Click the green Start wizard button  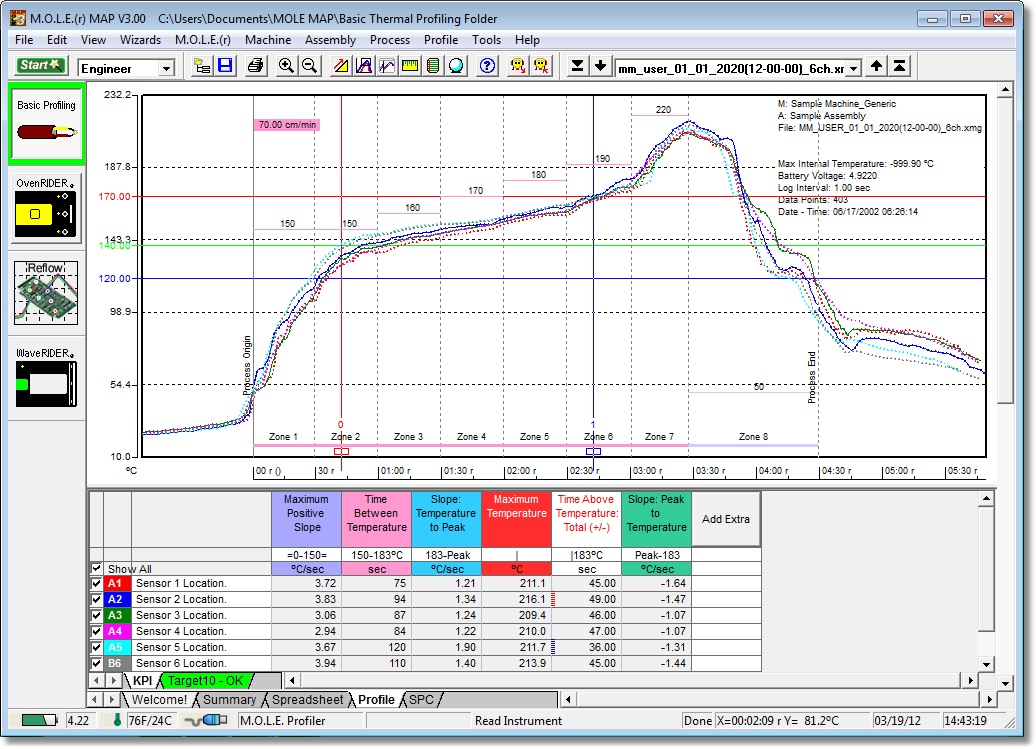[40, 65]
